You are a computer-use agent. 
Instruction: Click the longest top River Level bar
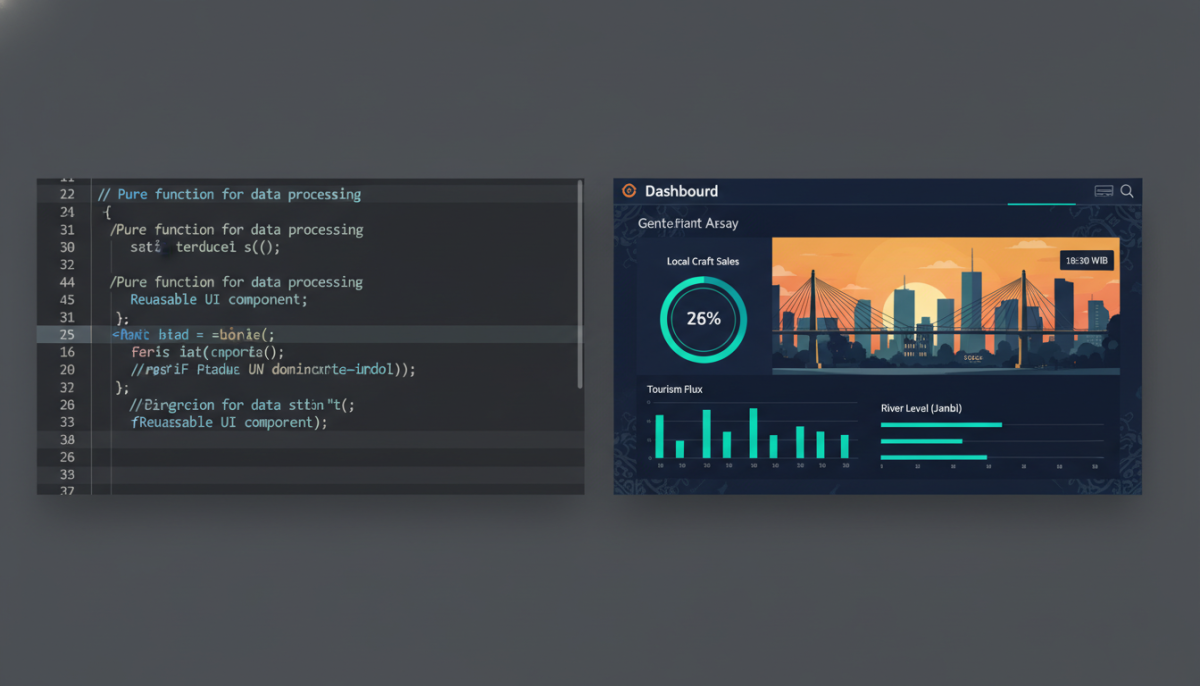tap(941, 425)
